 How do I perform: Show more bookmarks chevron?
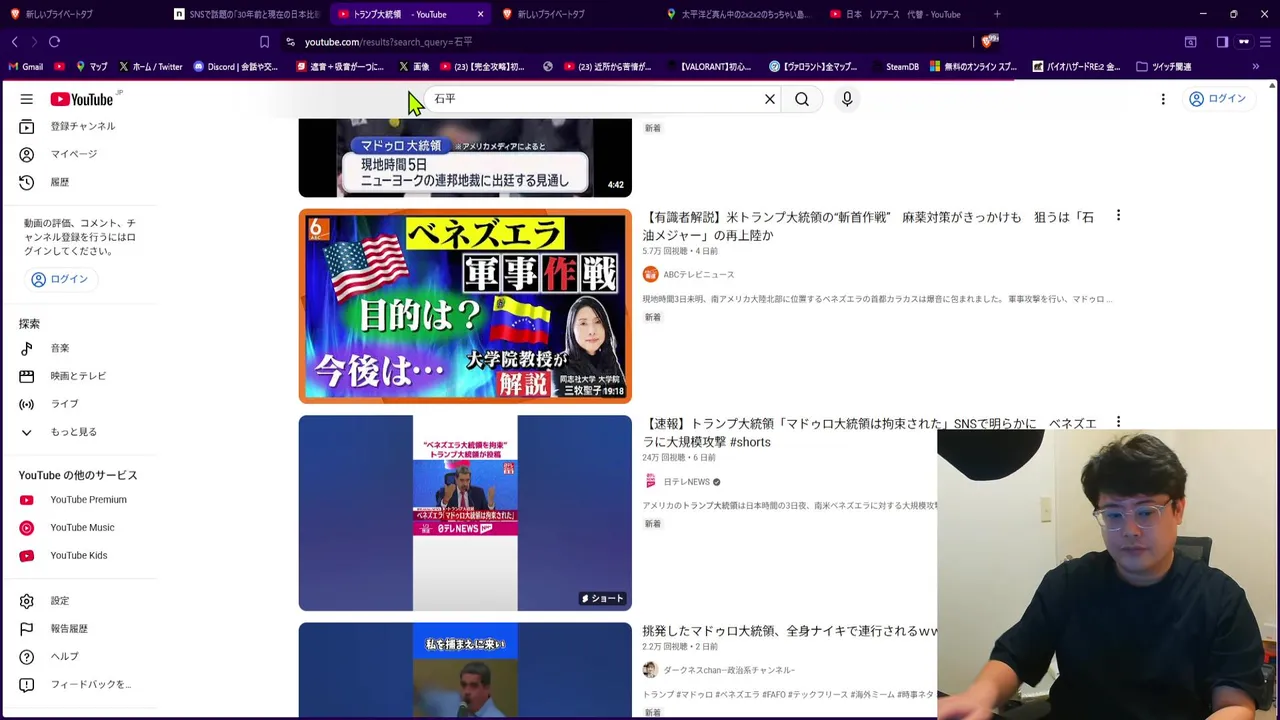click(x=1256, y=67)
